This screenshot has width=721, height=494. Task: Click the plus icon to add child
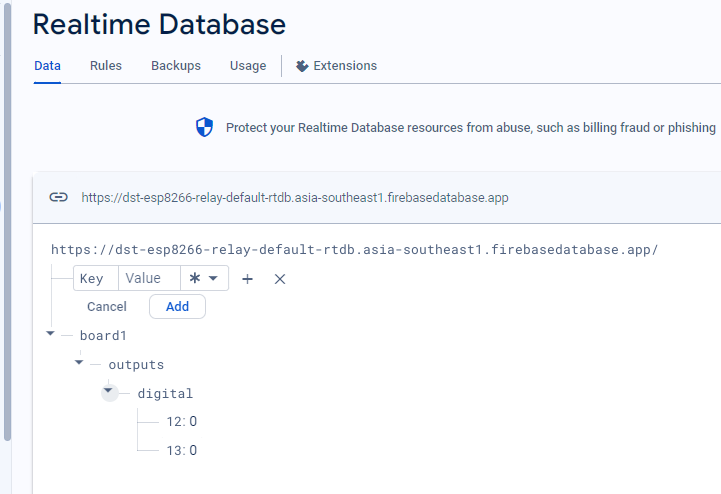point(248,279)
